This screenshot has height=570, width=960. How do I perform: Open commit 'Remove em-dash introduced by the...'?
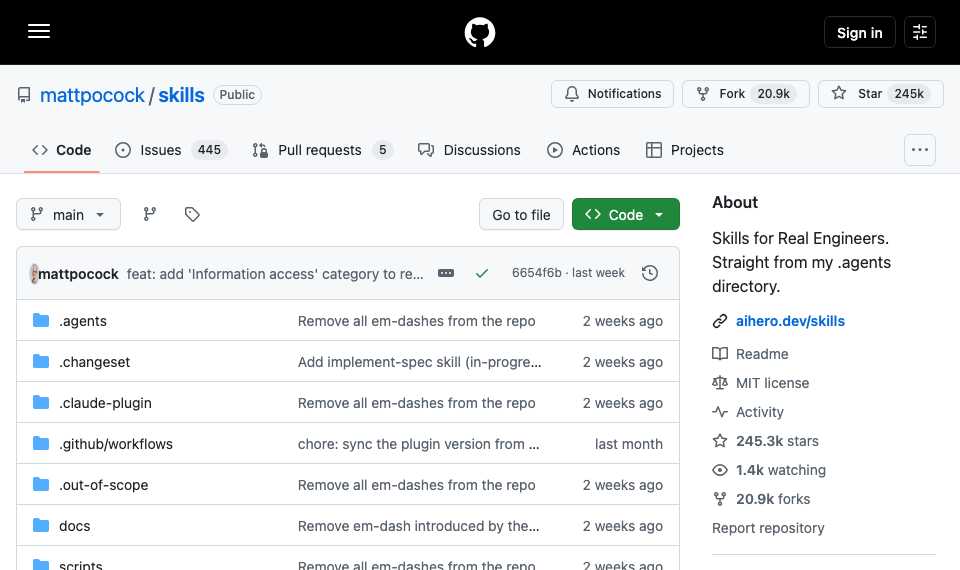point(418,526)
